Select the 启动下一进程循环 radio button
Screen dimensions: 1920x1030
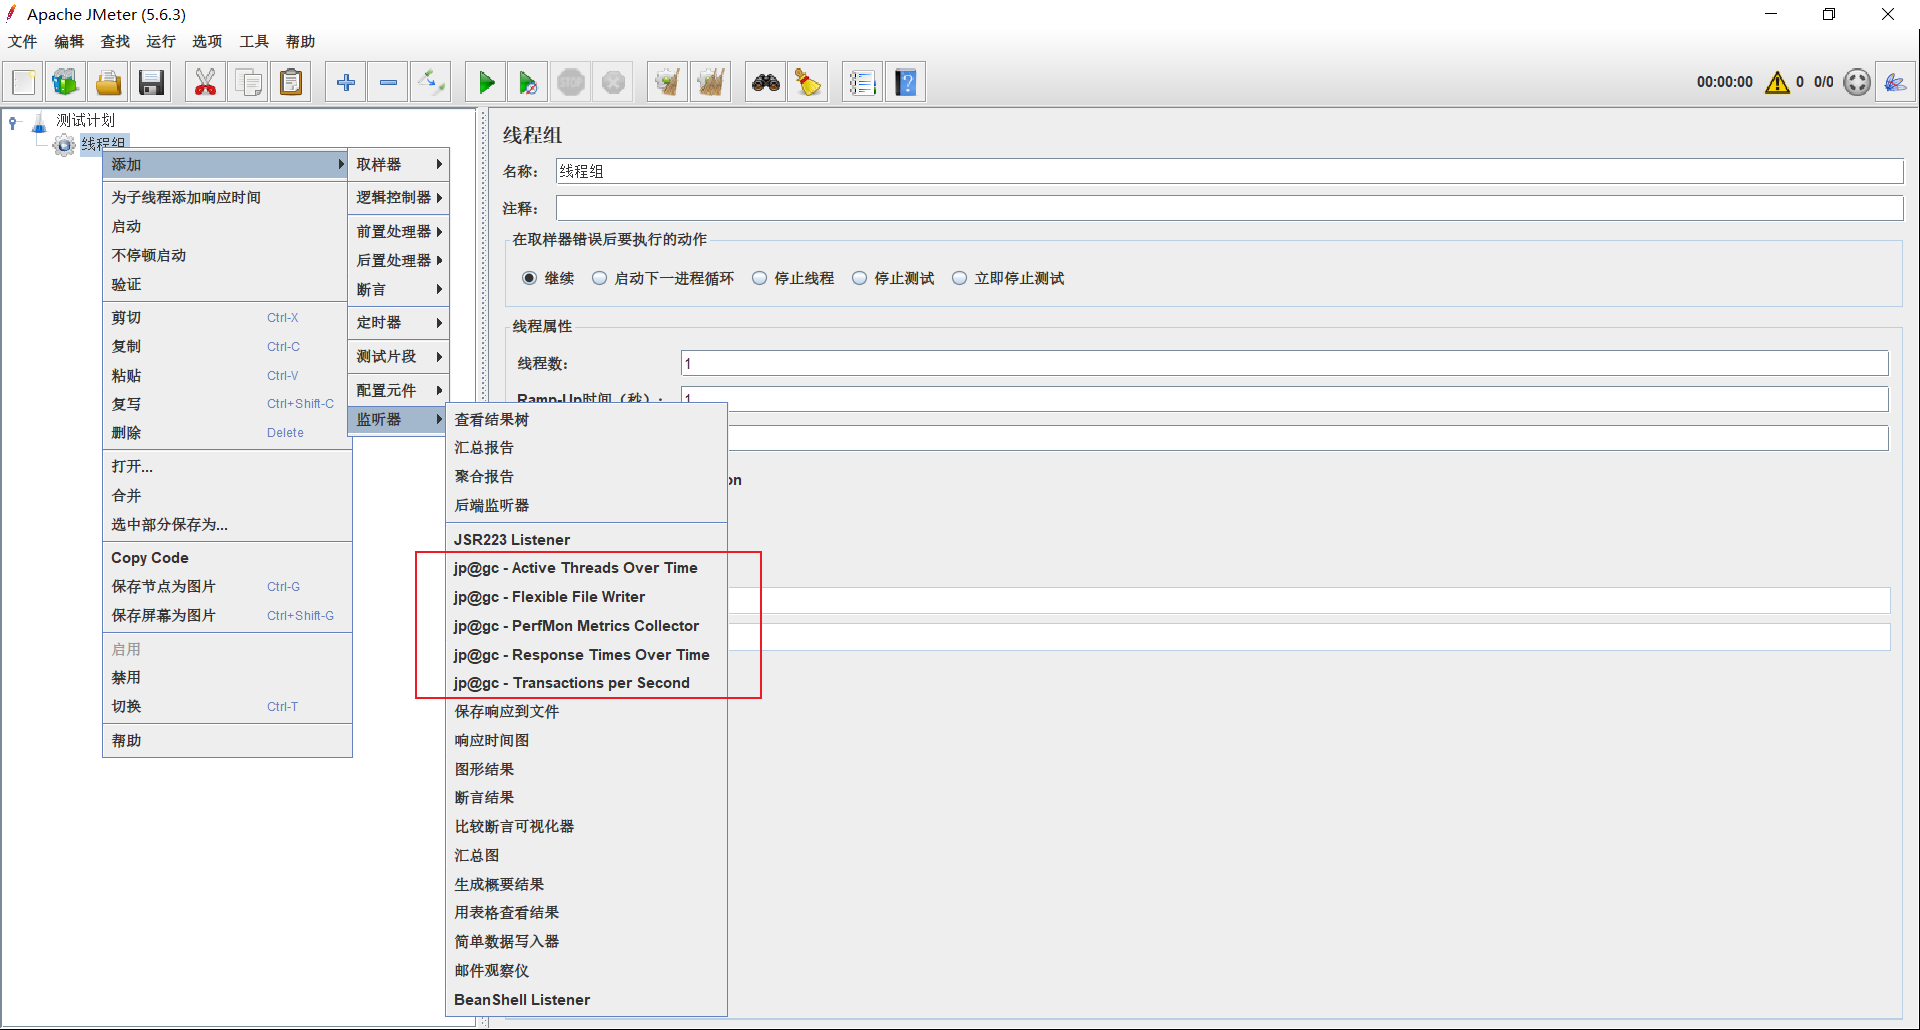coord(599,278)
